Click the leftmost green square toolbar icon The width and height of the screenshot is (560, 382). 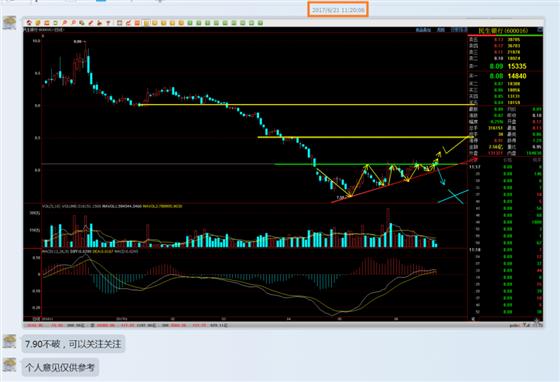190,23
